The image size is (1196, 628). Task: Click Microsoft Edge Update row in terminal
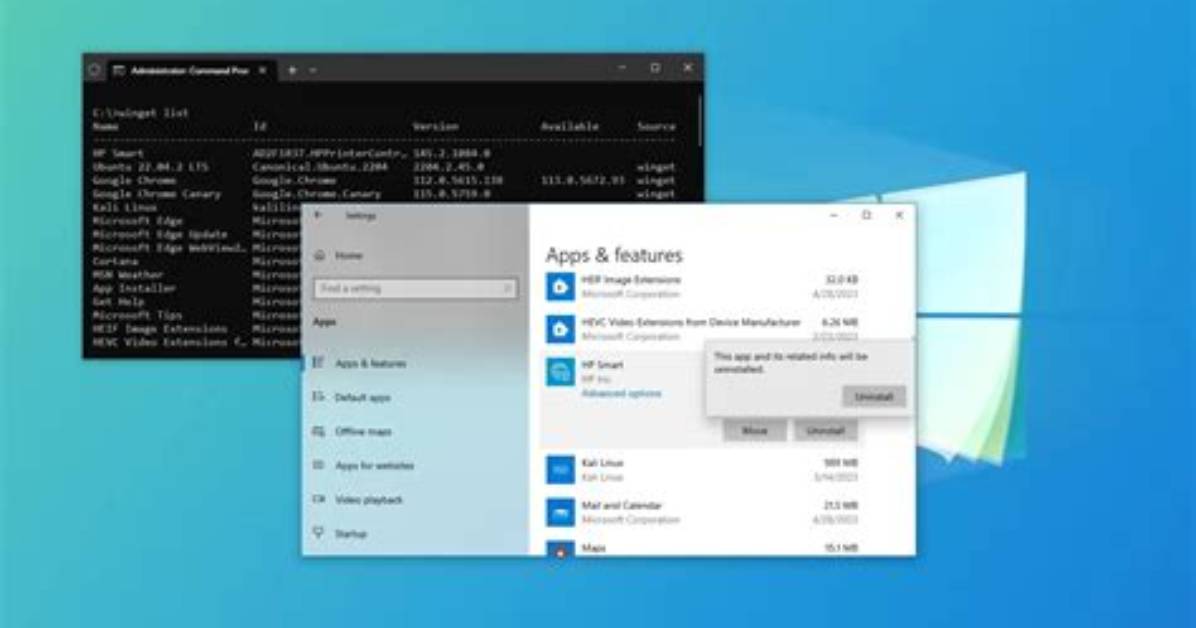click(x=198, y=234)
